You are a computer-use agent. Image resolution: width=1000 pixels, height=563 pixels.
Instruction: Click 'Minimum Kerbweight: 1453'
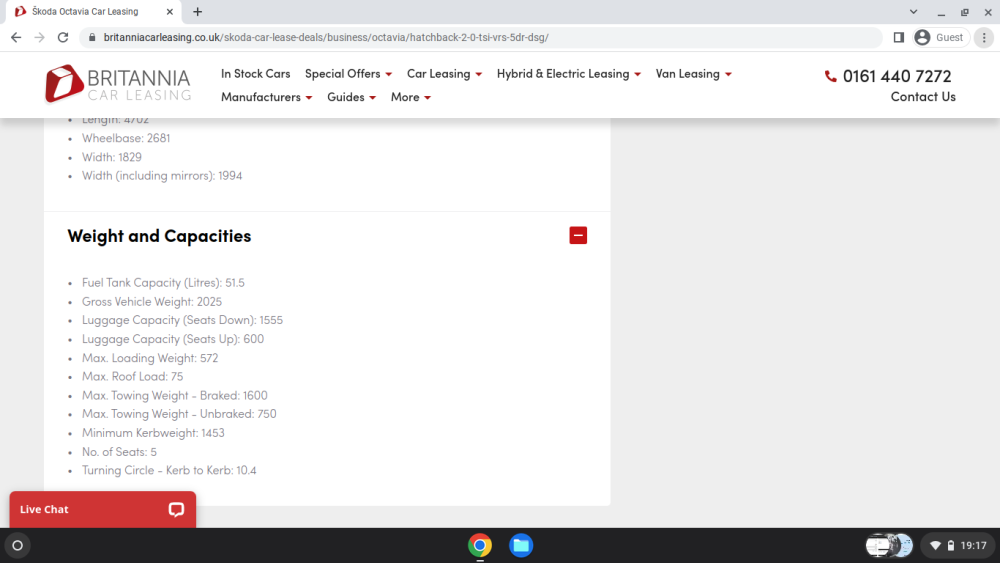(153, 433)
